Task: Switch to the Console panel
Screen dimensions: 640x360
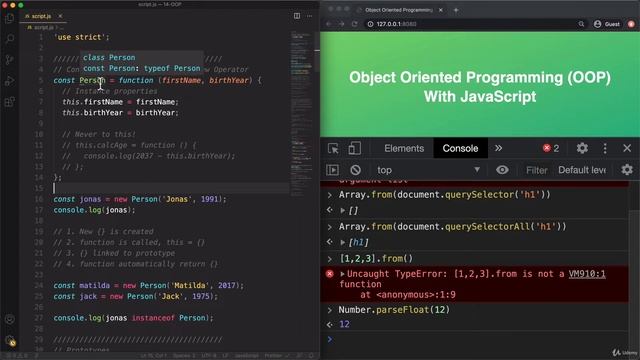Action: 460,148
